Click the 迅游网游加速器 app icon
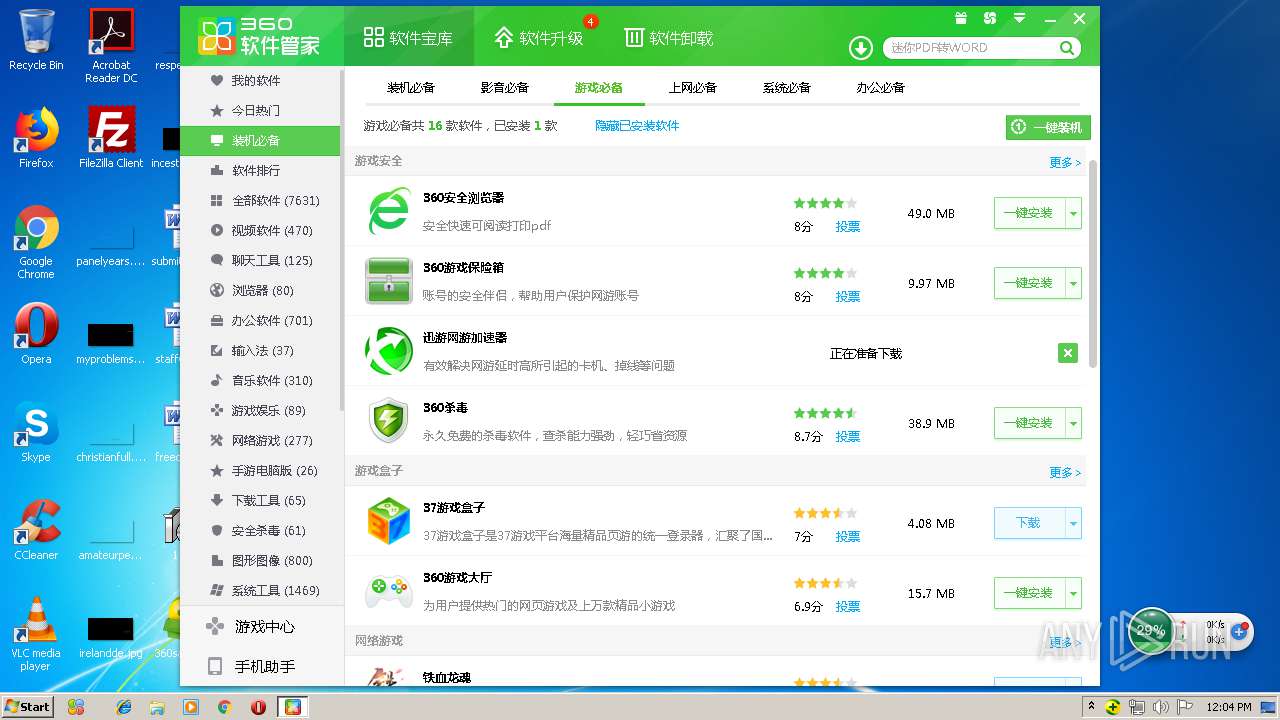The height and width of the screenshot is (720, 1280). (x=388, y=351)
